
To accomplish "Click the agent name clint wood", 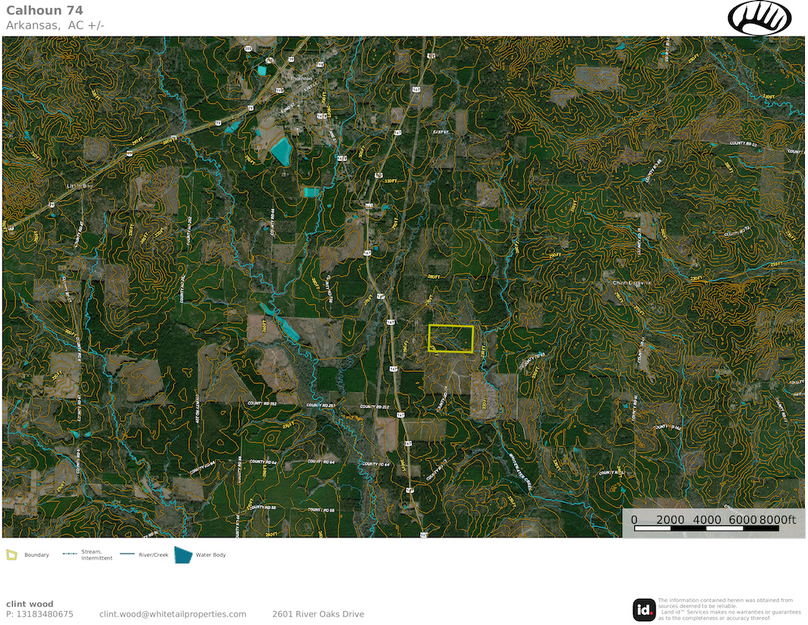I will 29,603.
